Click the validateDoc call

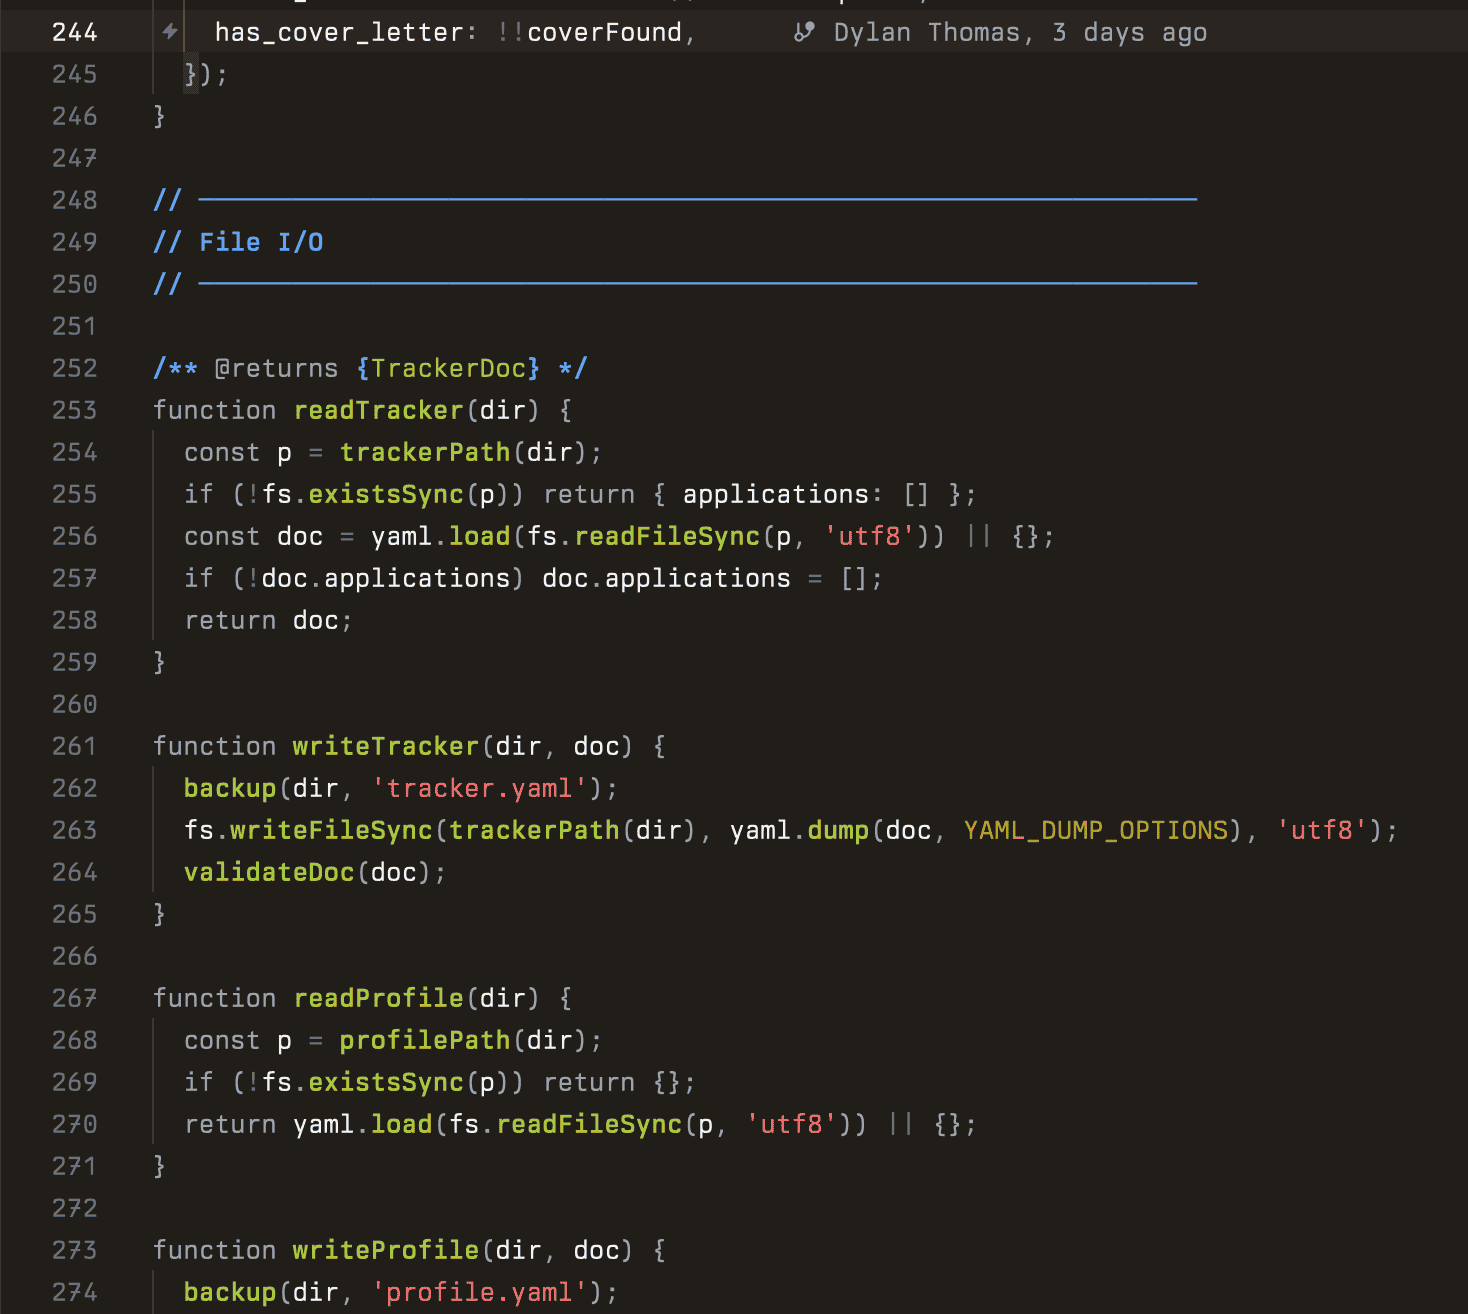pyautogui.click(x=269, y=872)
